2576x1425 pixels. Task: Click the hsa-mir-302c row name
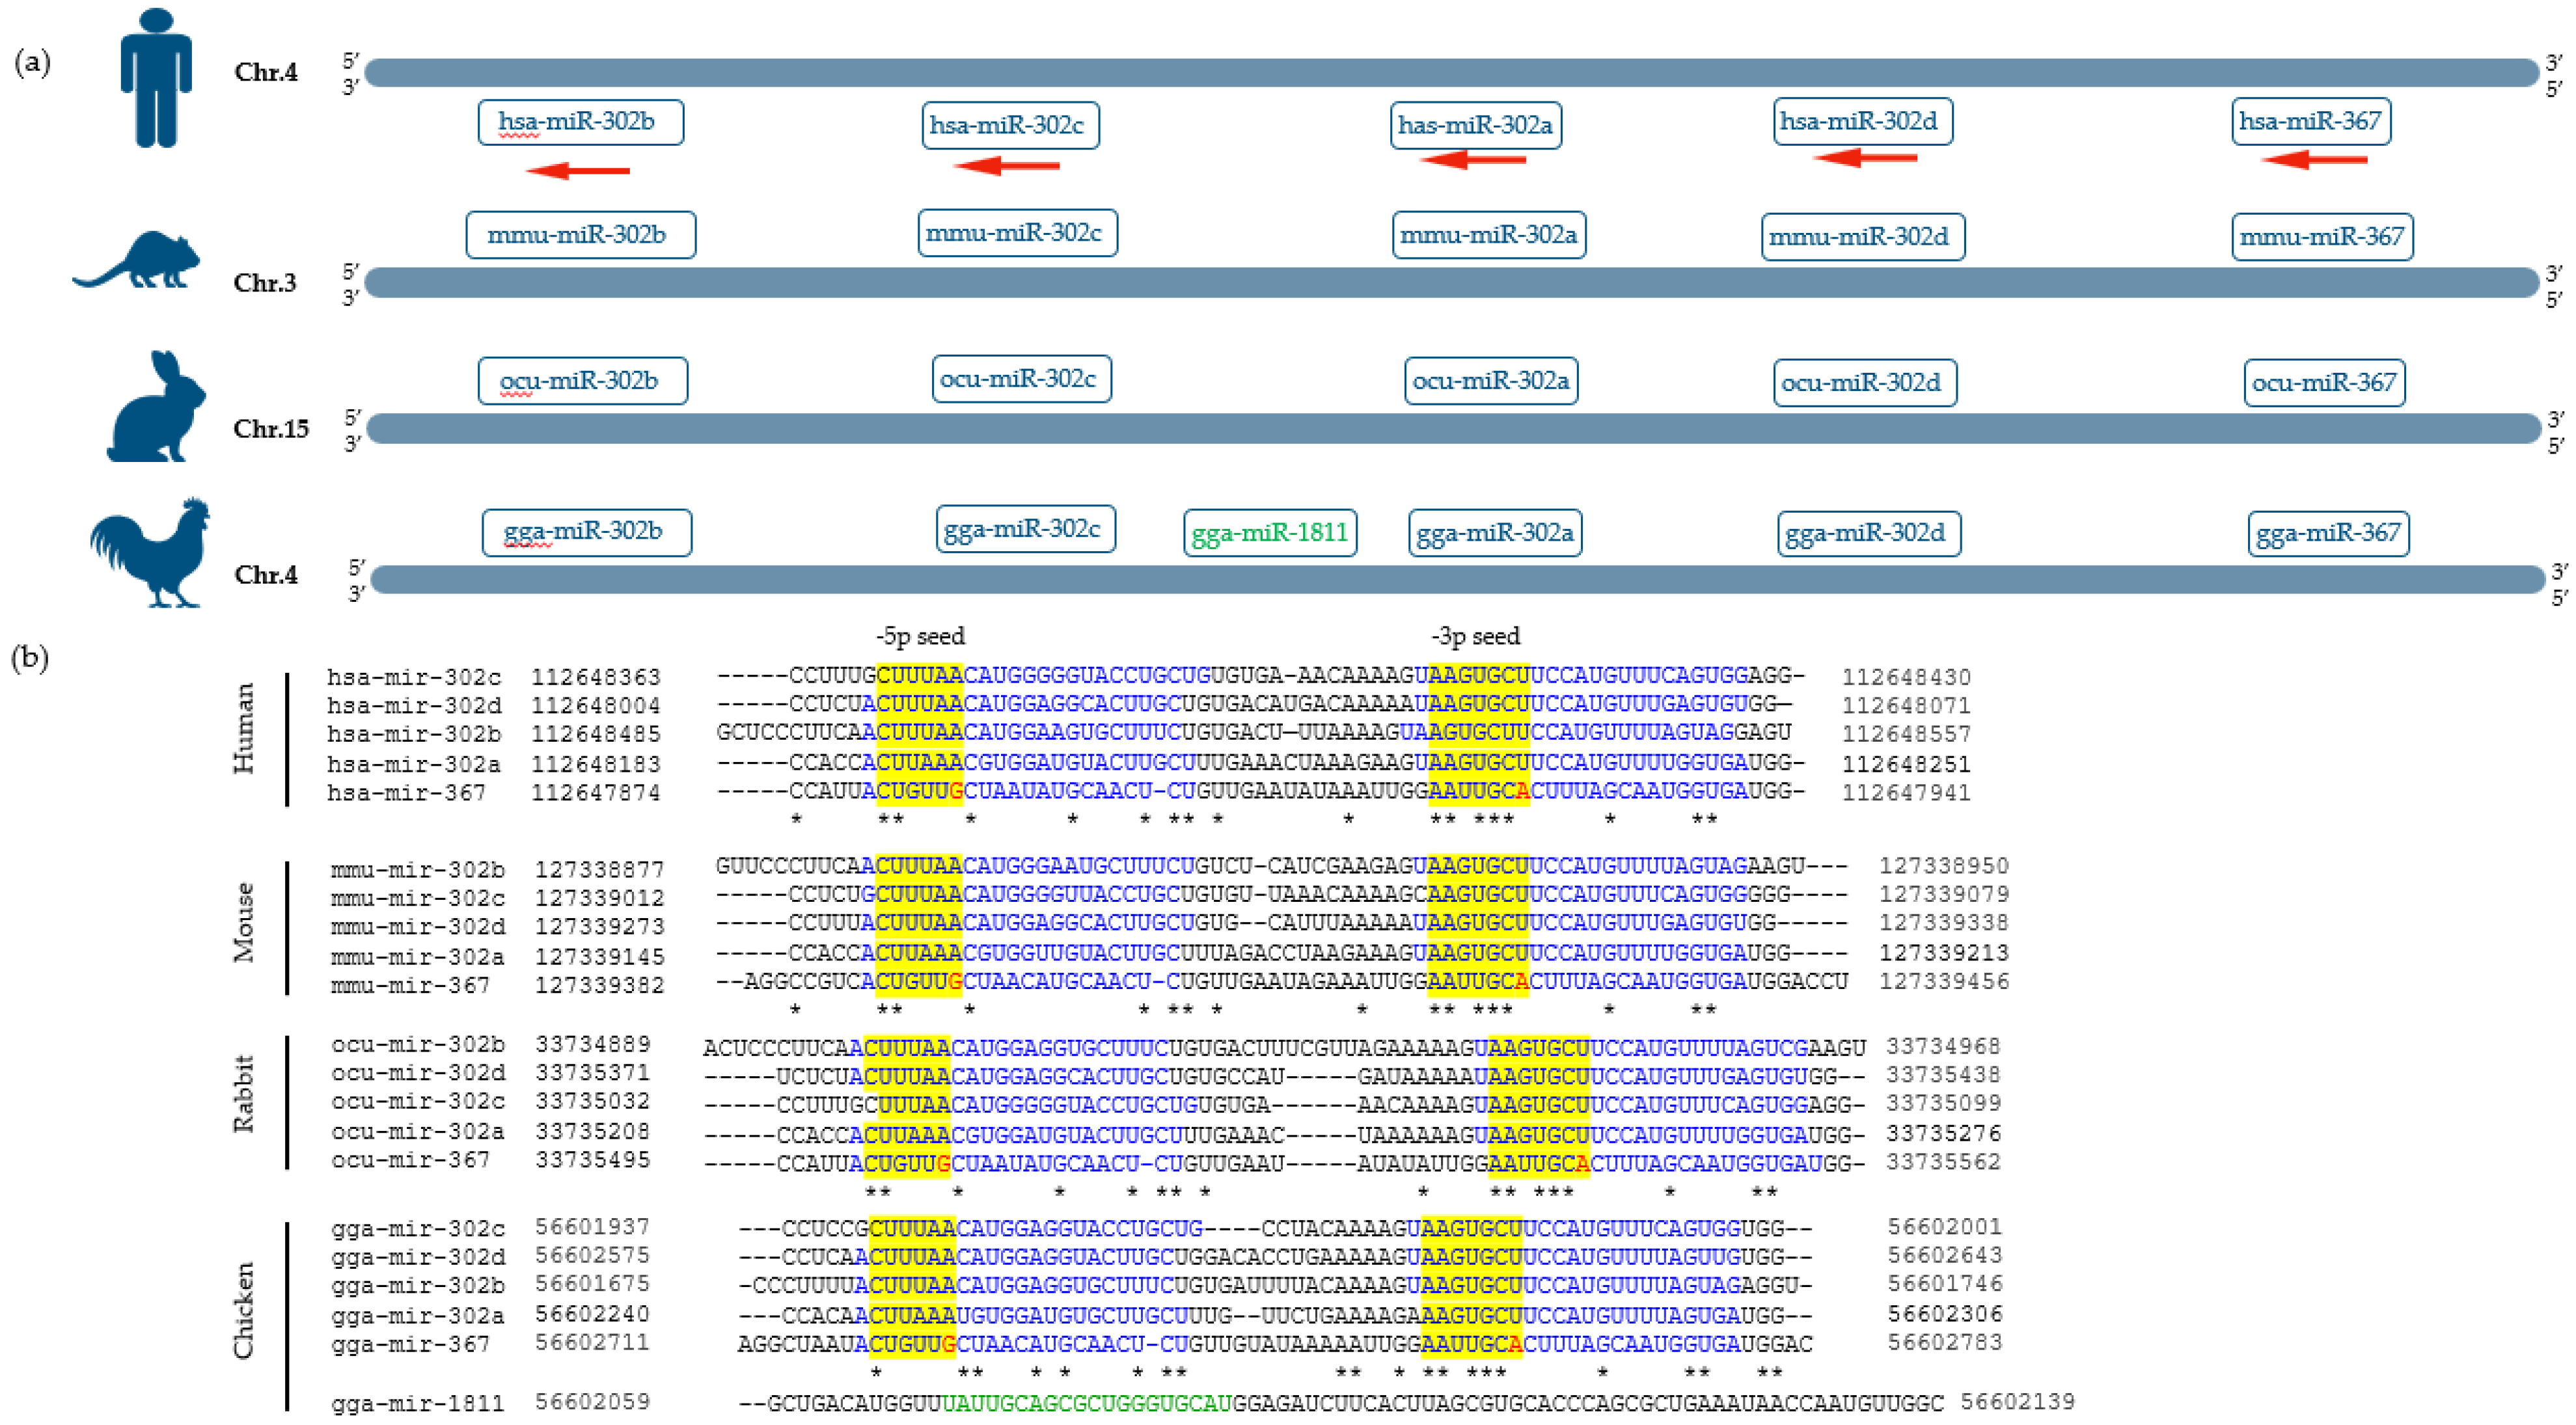(414, 678)
